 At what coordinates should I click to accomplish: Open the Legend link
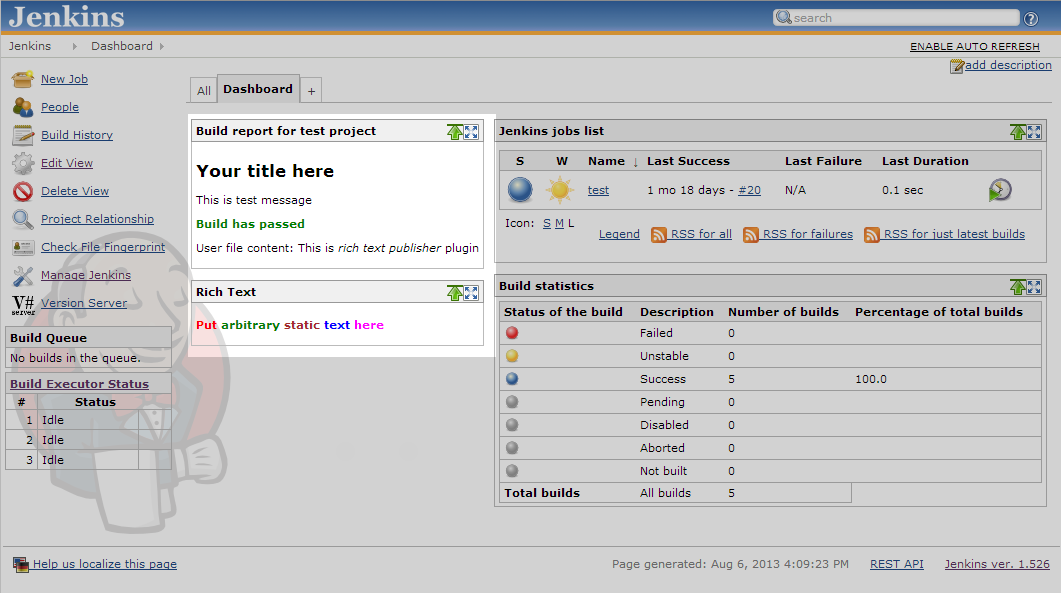click(619, 234)
